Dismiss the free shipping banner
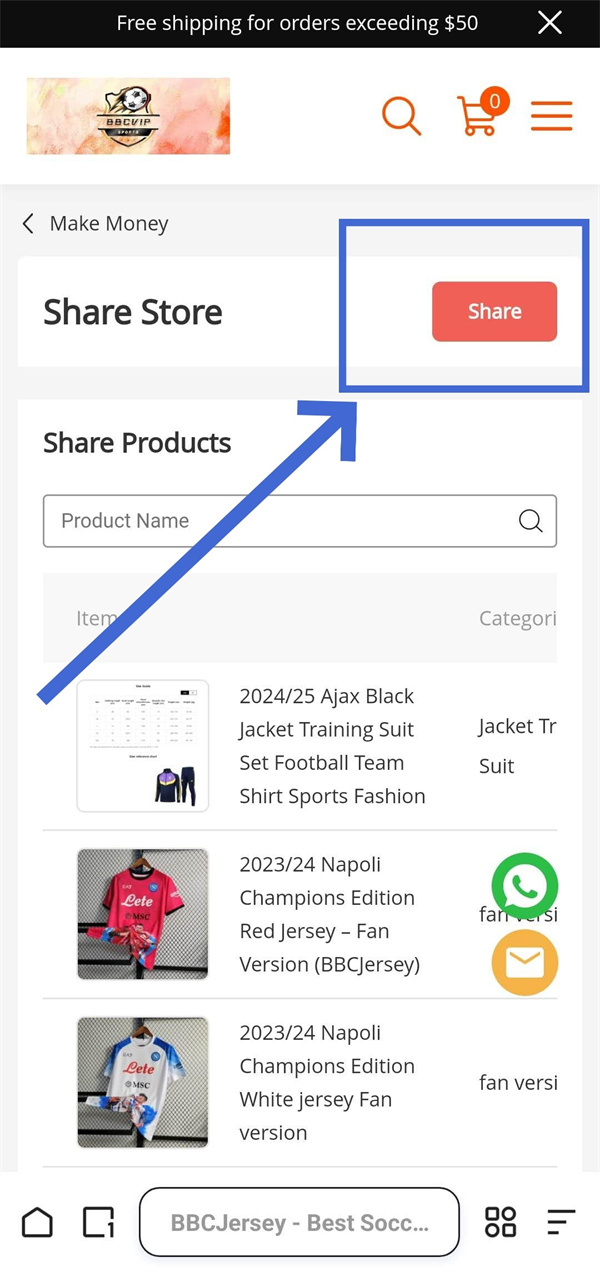 (550, 23)
